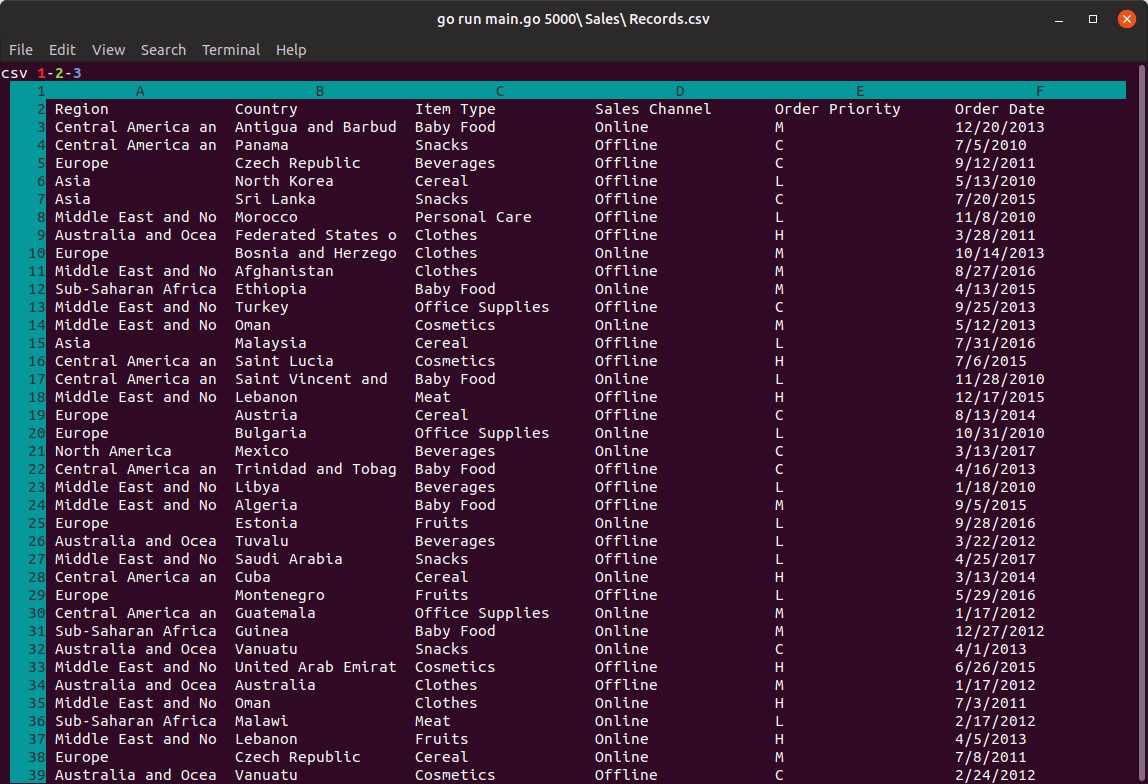This screenshot has height=784, width=1148.
Task: Select the 'Saudi Arabia' cell
Action: (288, 559)
